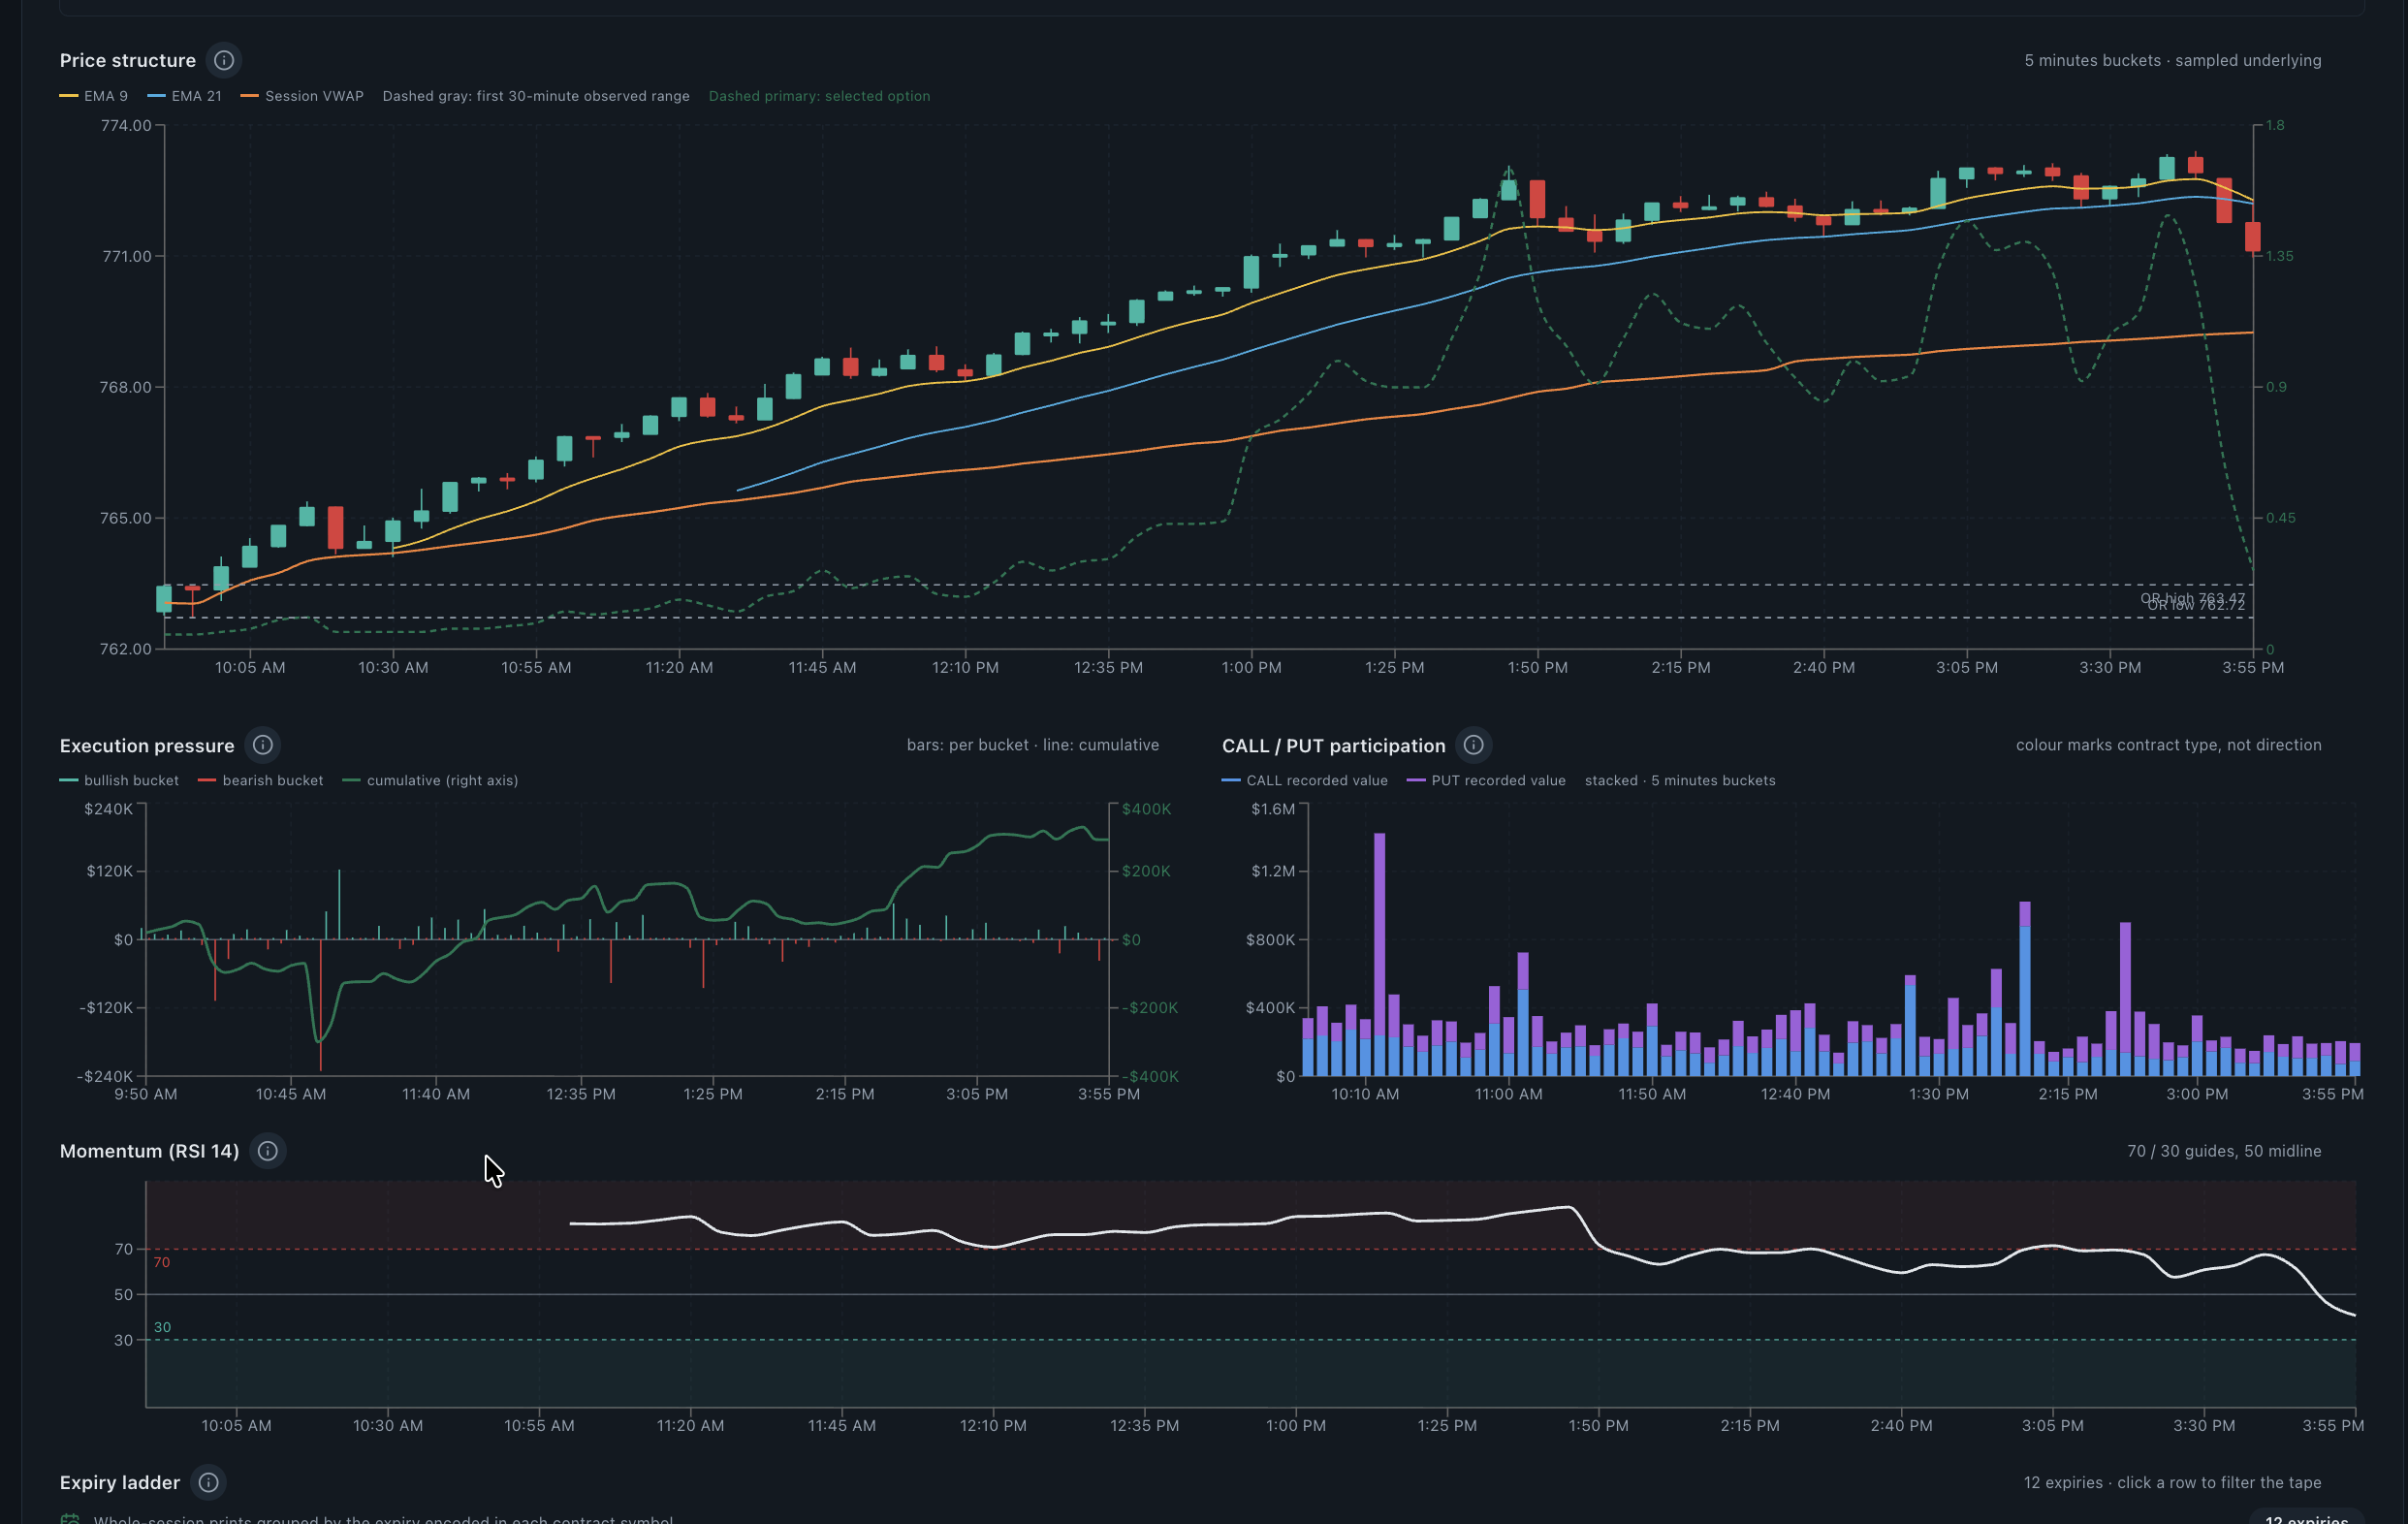The width and height of the screenshot is (2408, 1524).
Task: Toggle the cumulative (right axis) legend entry
Action: (x=430, y=780)
